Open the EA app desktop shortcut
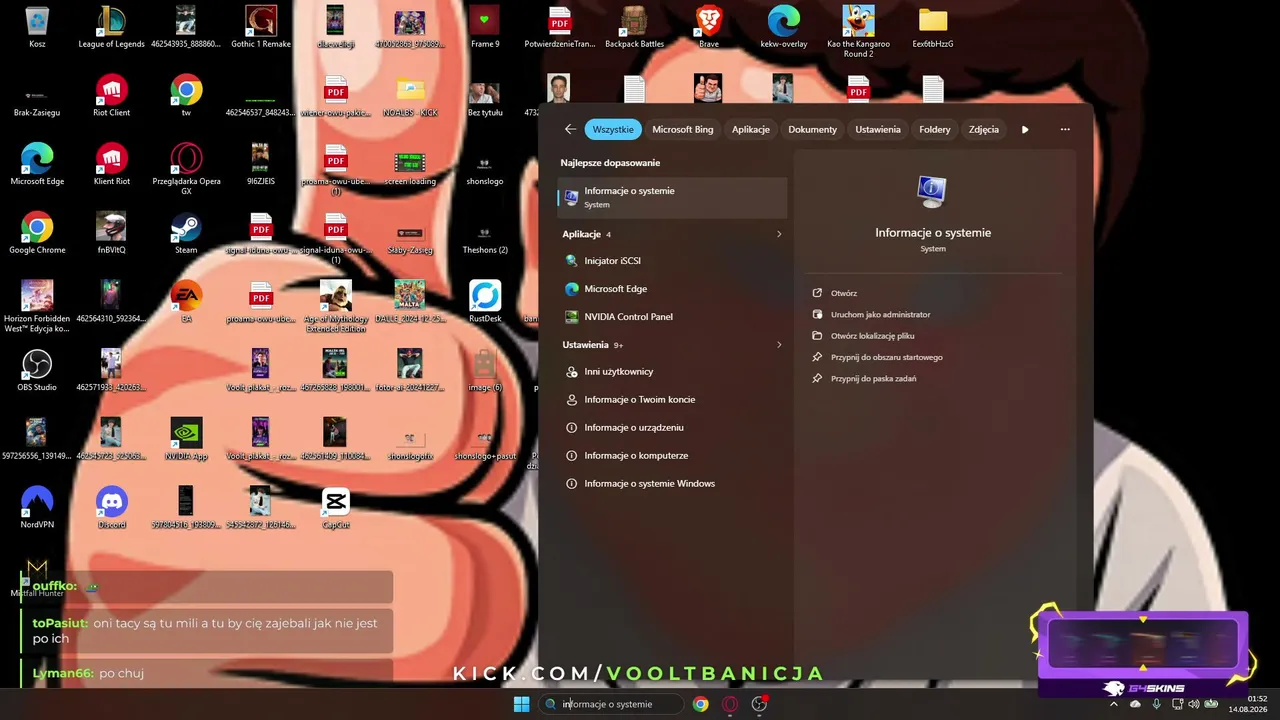The height and width of the screenshot is (720, 1280). click(x=186, y=302)
